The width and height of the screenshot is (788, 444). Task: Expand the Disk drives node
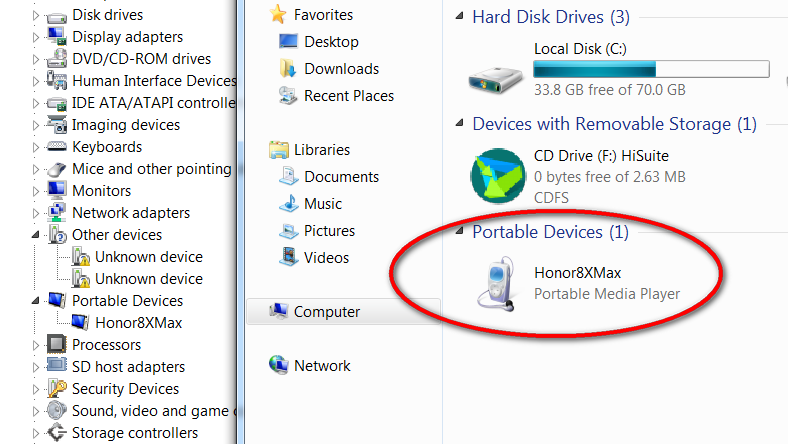36,15
